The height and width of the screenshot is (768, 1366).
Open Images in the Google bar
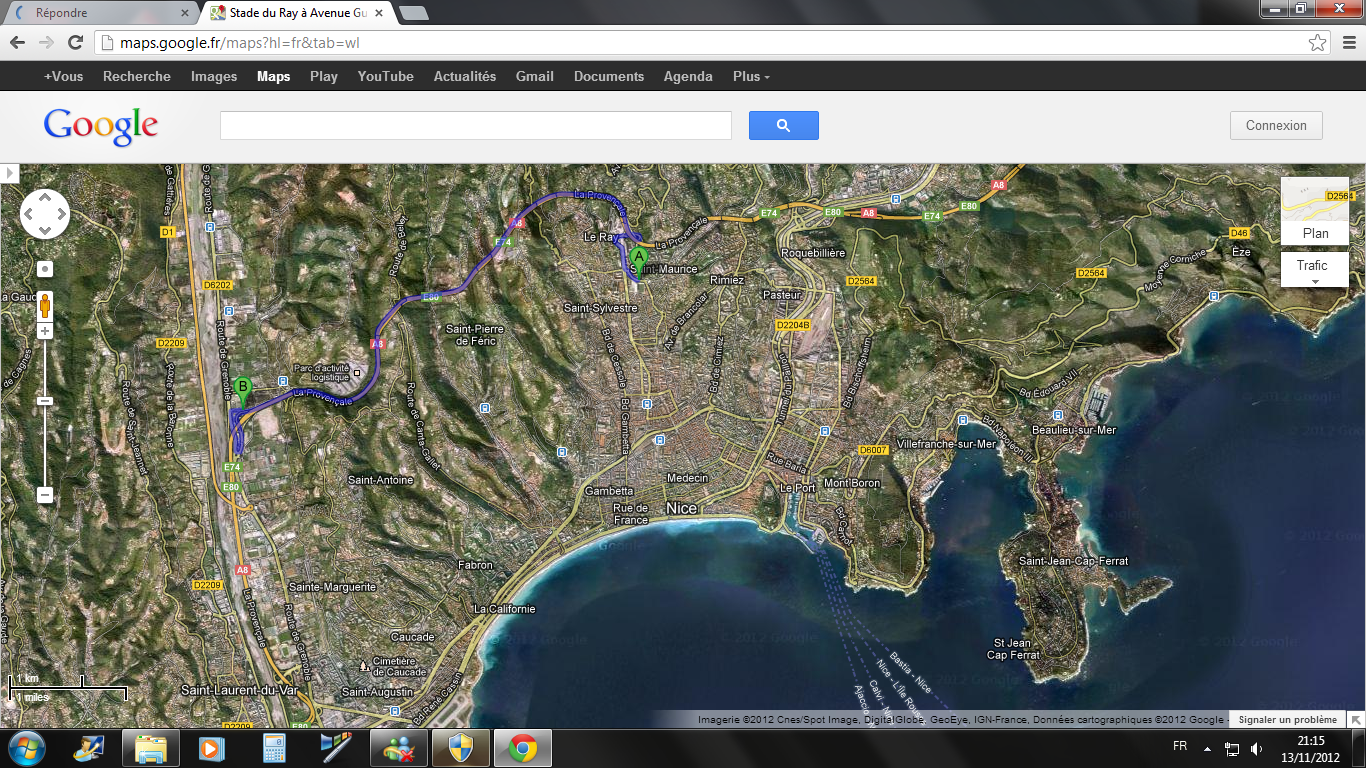click(214, 76)
